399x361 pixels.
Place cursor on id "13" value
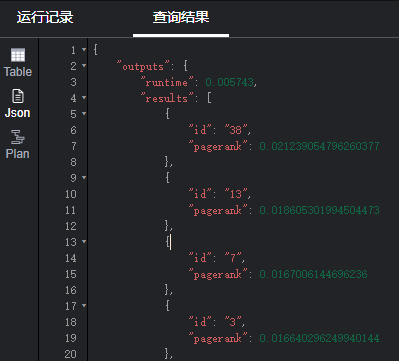click(x=236, y=194)
